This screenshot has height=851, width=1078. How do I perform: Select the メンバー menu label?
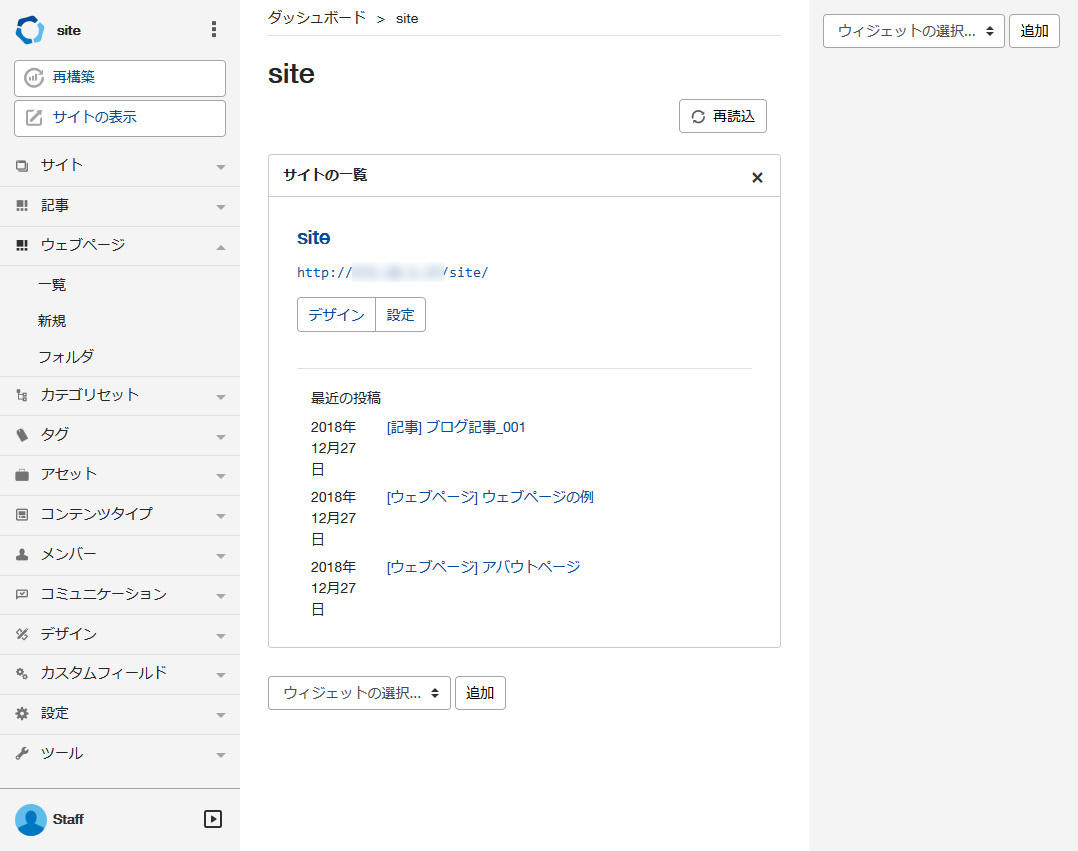[69, 554]
